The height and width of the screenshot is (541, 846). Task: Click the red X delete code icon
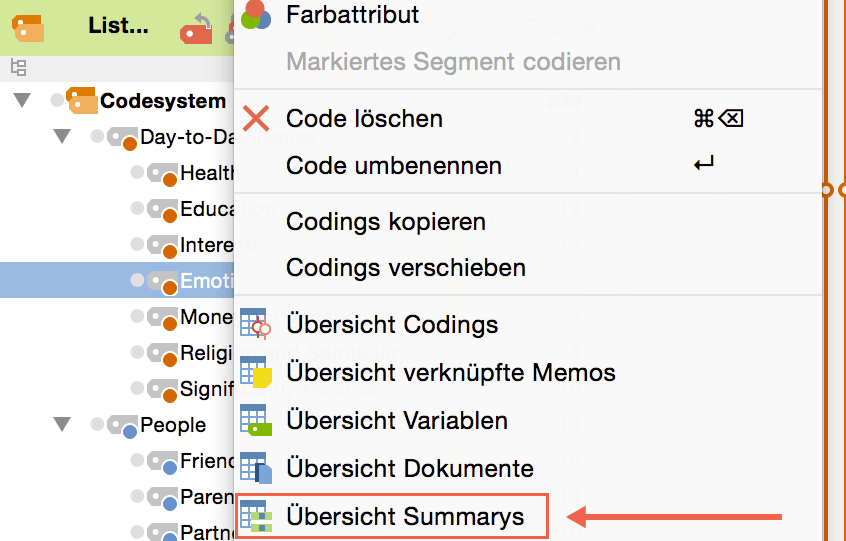coord(257,118)
